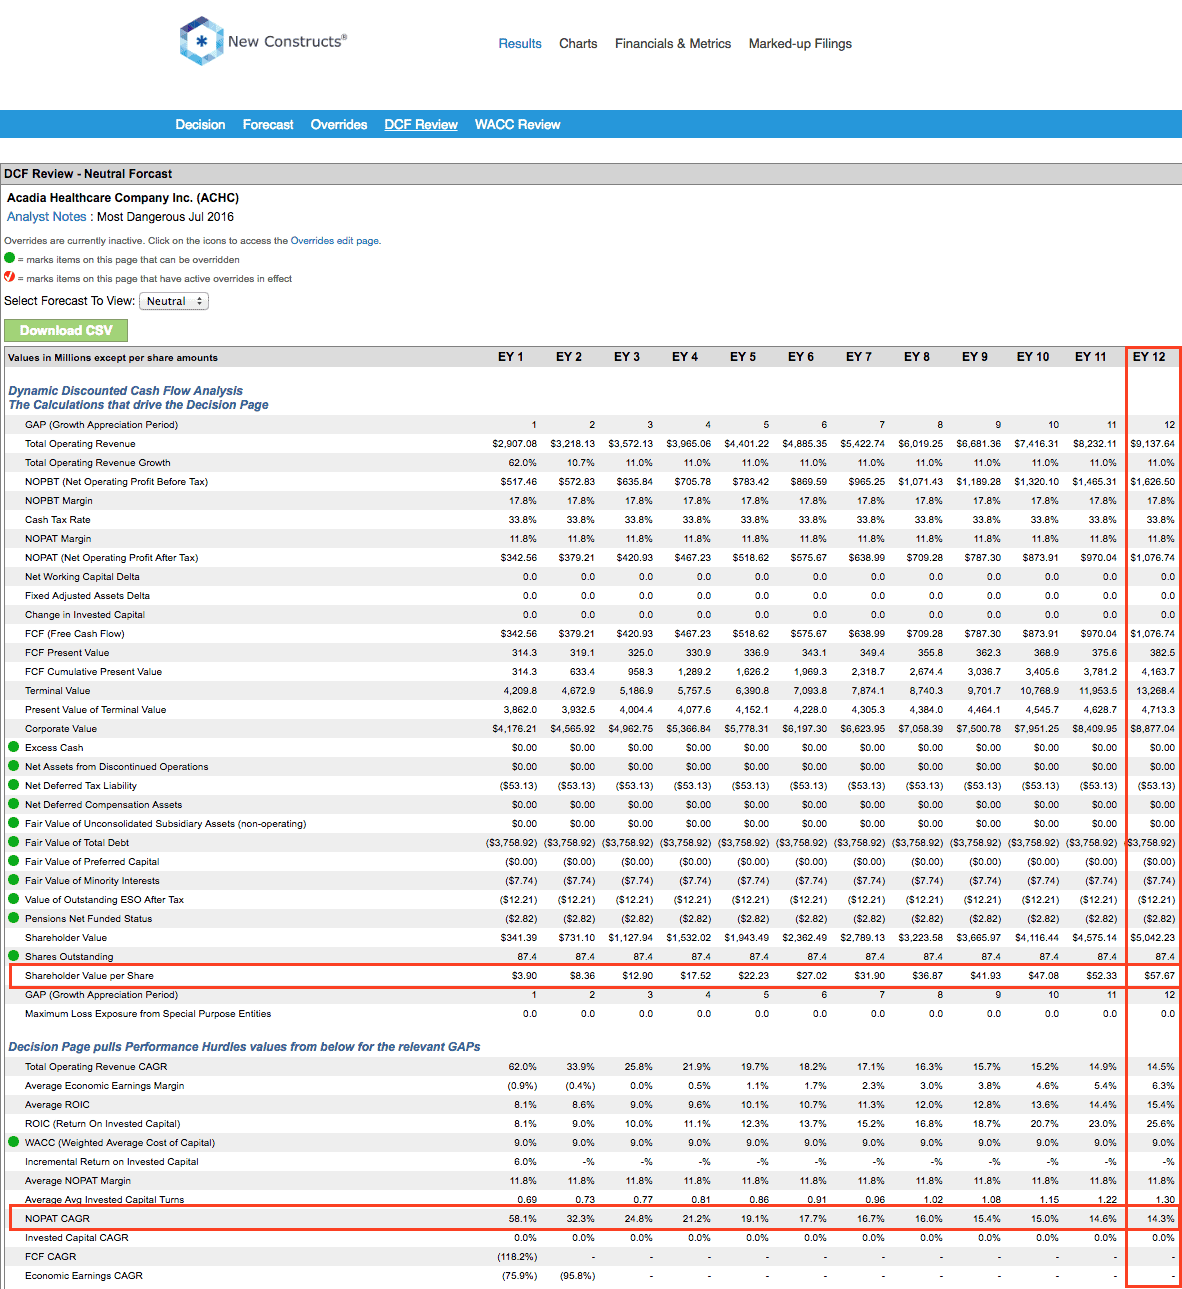Select the EY 5 column header
Screen dimensions: 1182x1289
click(x=743, y=357)
